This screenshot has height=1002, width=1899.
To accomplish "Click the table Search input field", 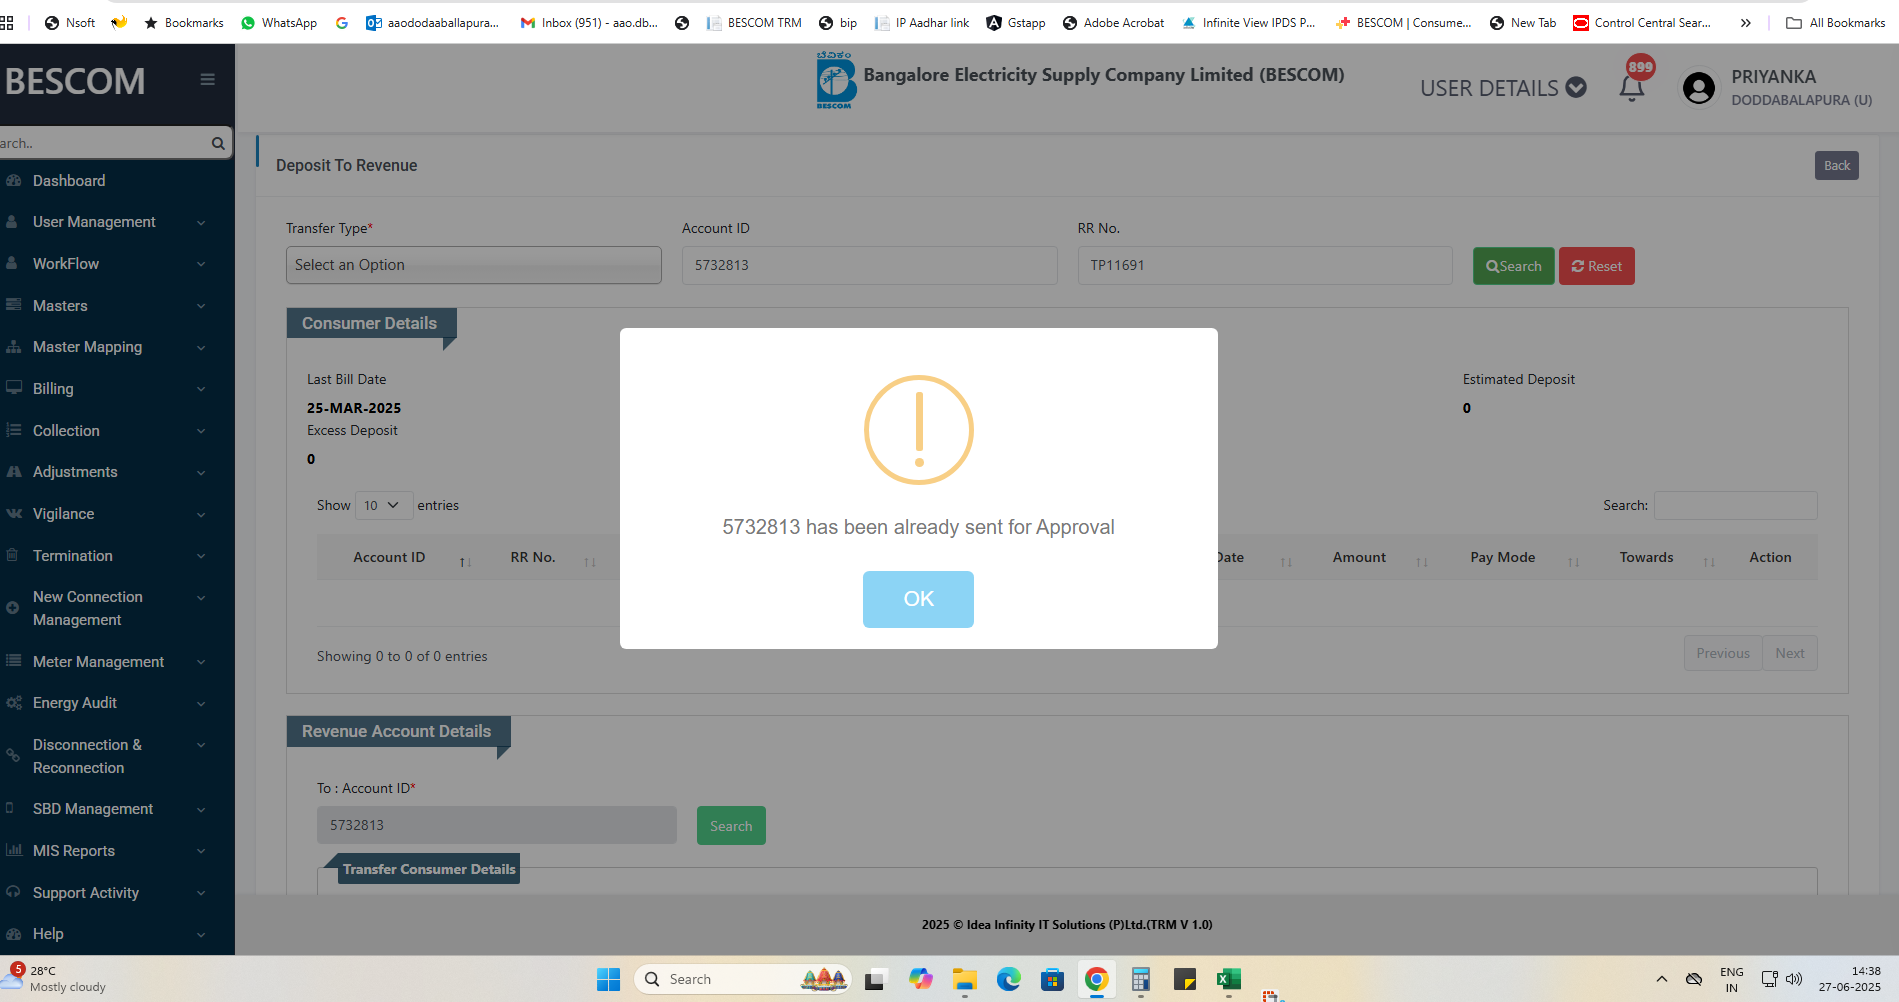I will (1735, 506).
